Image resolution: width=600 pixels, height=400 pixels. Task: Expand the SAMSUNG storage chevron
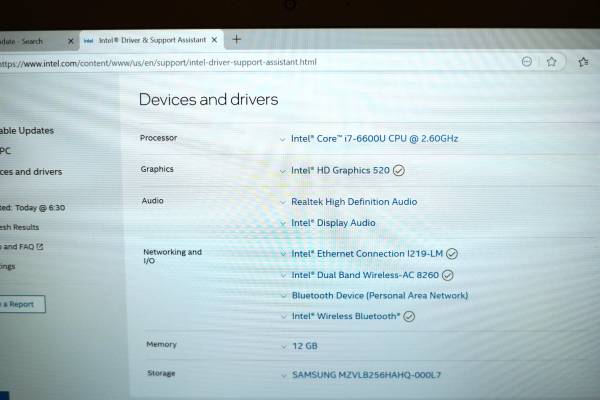pos(284,376)
